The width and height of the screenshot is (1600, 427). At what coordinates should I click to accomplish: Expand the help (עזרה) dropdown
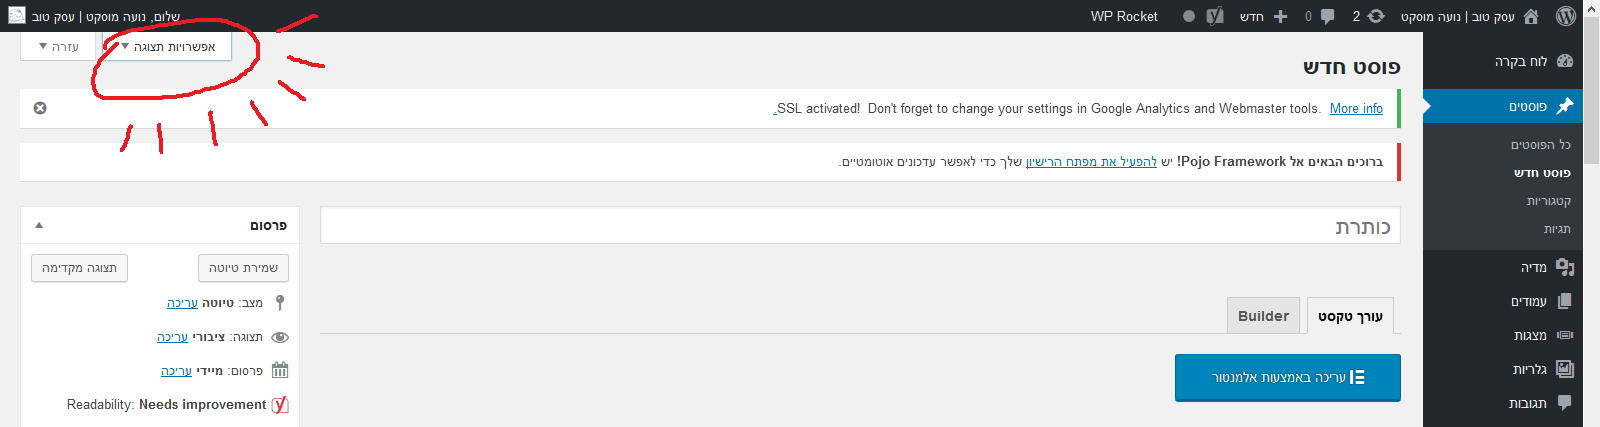(58, 46)
